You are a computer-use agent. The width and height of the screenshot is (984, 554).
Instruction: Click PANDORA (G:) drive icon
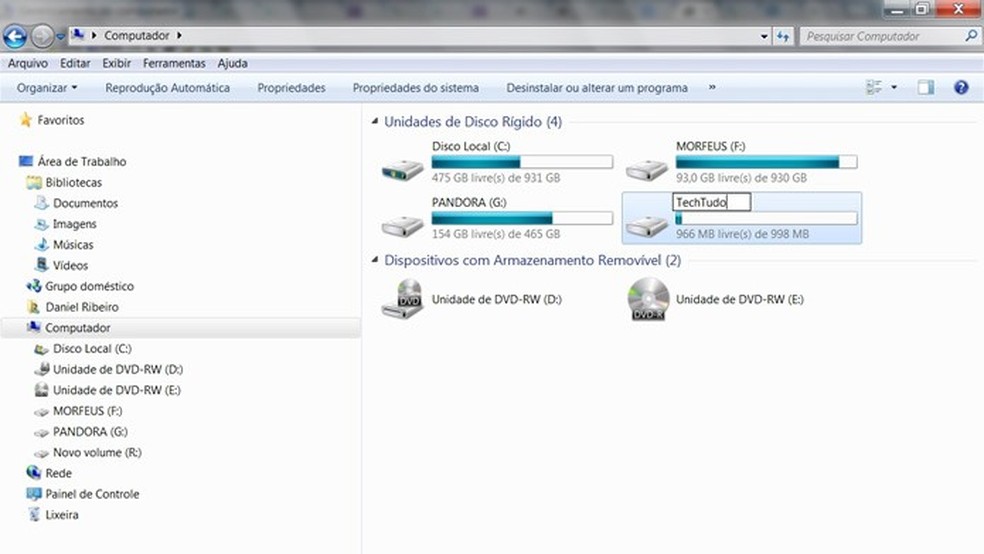pos(403,225)
